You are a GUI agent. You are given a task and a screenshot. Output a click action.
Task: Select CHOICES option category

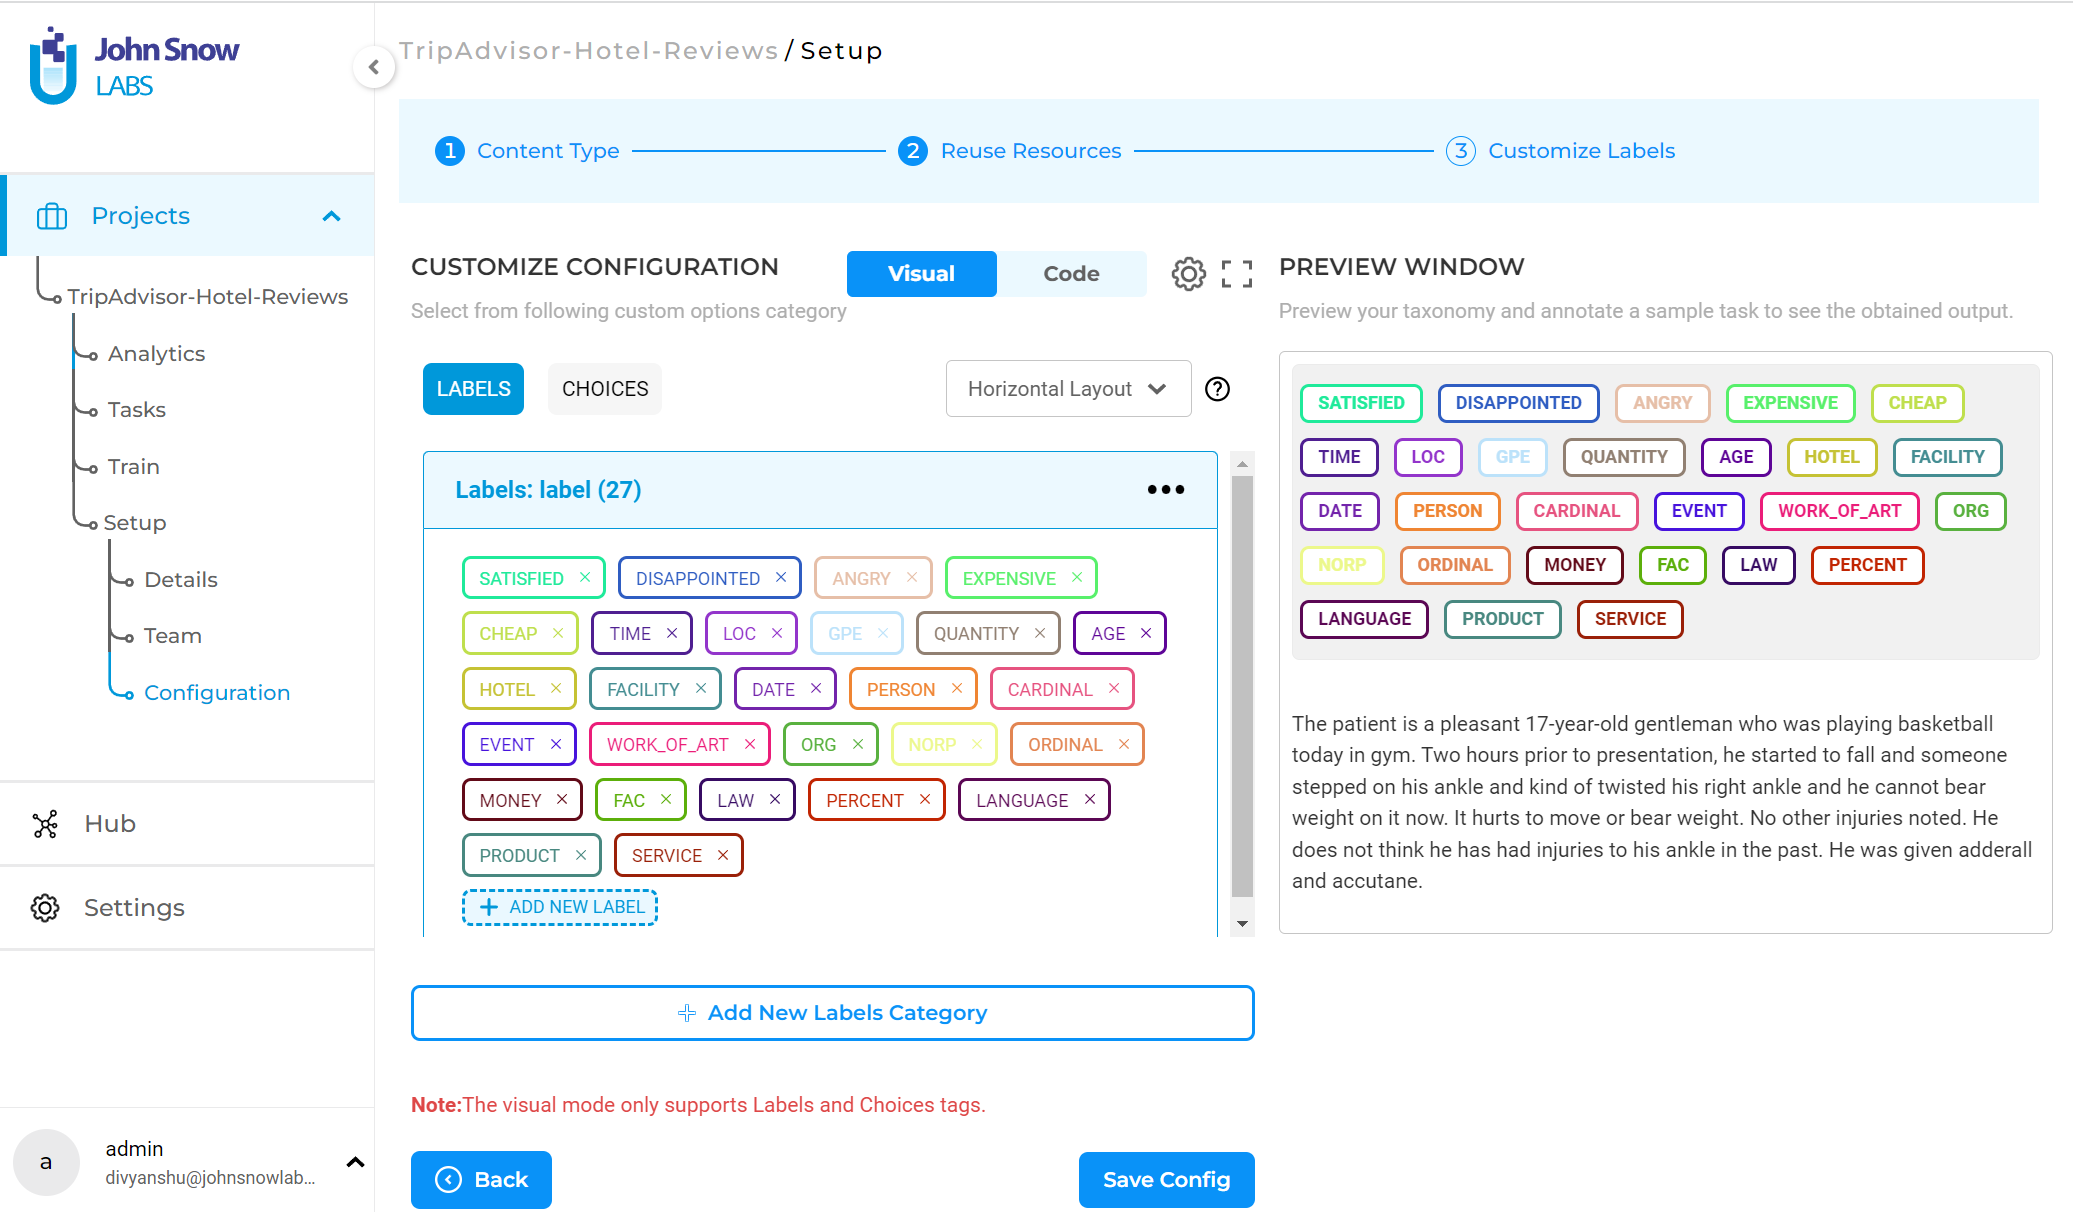tap(605, 389)
